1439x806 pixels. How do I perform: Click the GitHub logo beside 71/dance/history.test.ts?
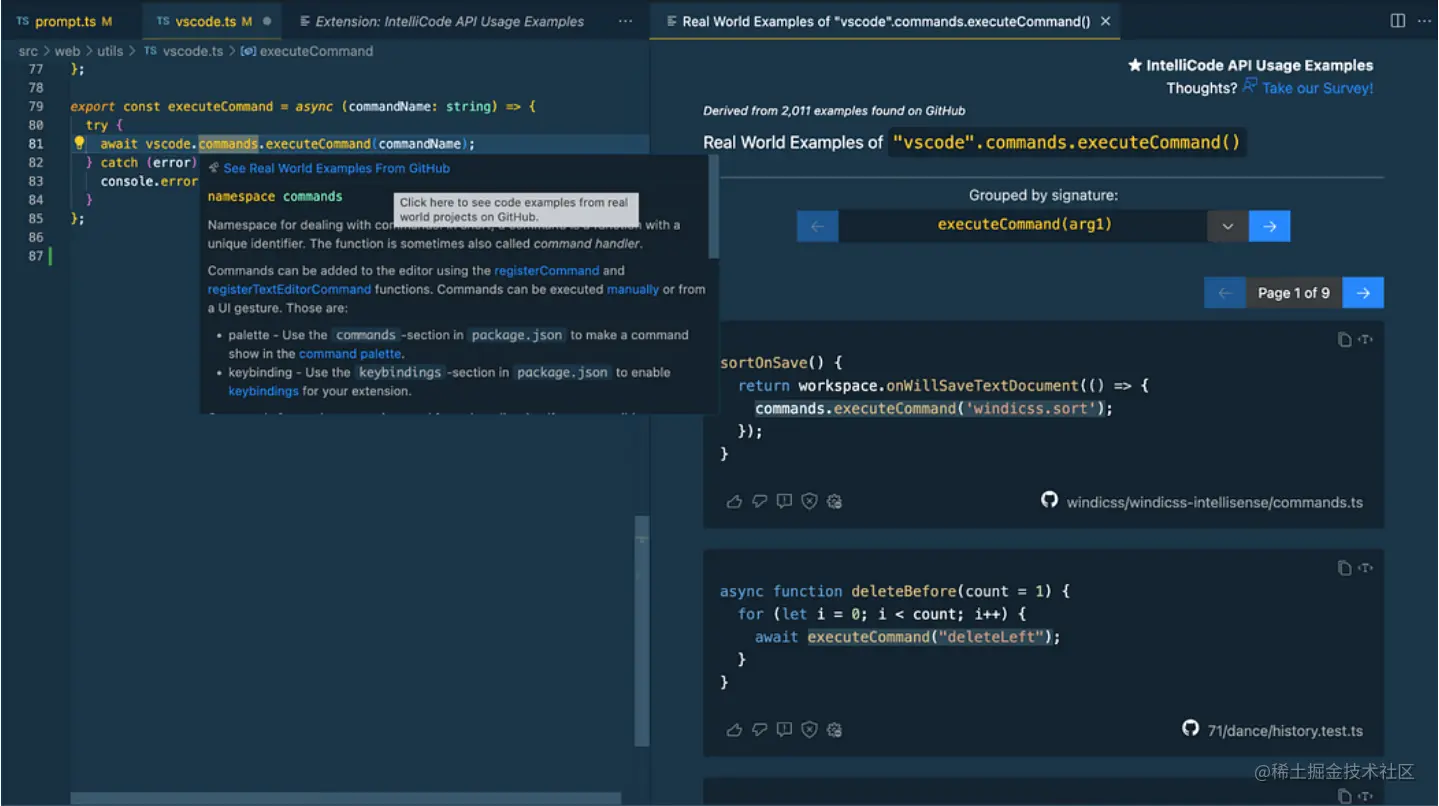click(1190, 728)
